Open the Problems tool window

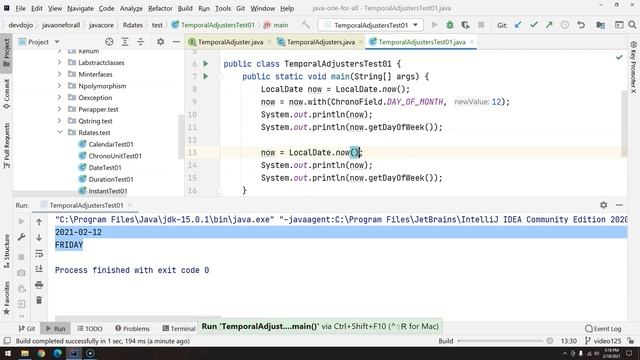tap(132, 328)
